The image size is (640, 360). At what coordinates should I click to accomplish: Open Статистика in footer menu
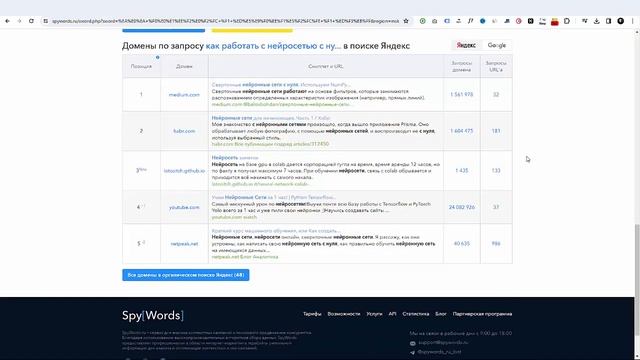[416, 314]
